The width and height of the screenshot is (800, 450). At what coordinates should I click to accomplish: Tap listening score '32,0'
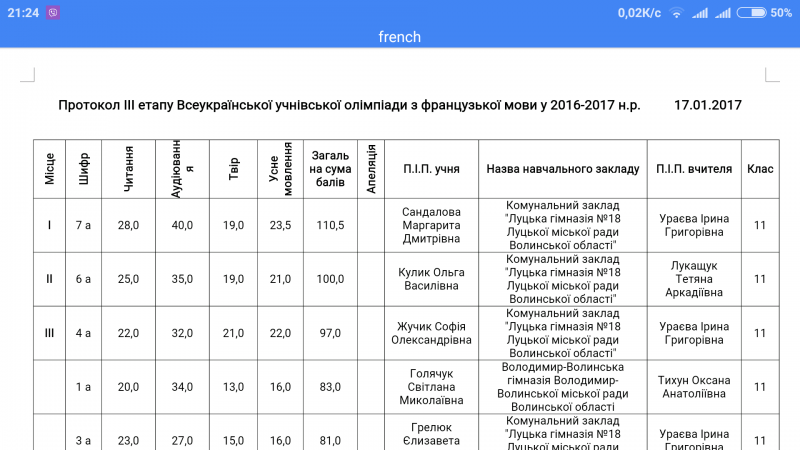[182, 333]
